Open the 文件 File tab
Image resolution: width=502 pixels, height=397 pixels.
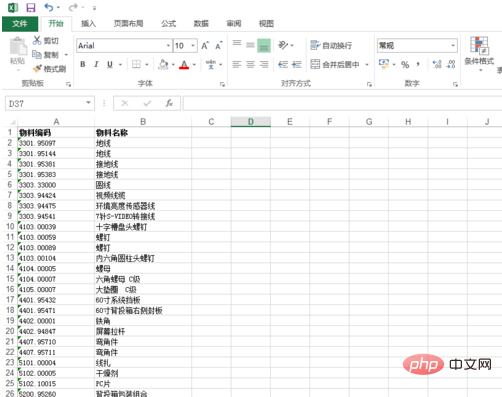20,24
